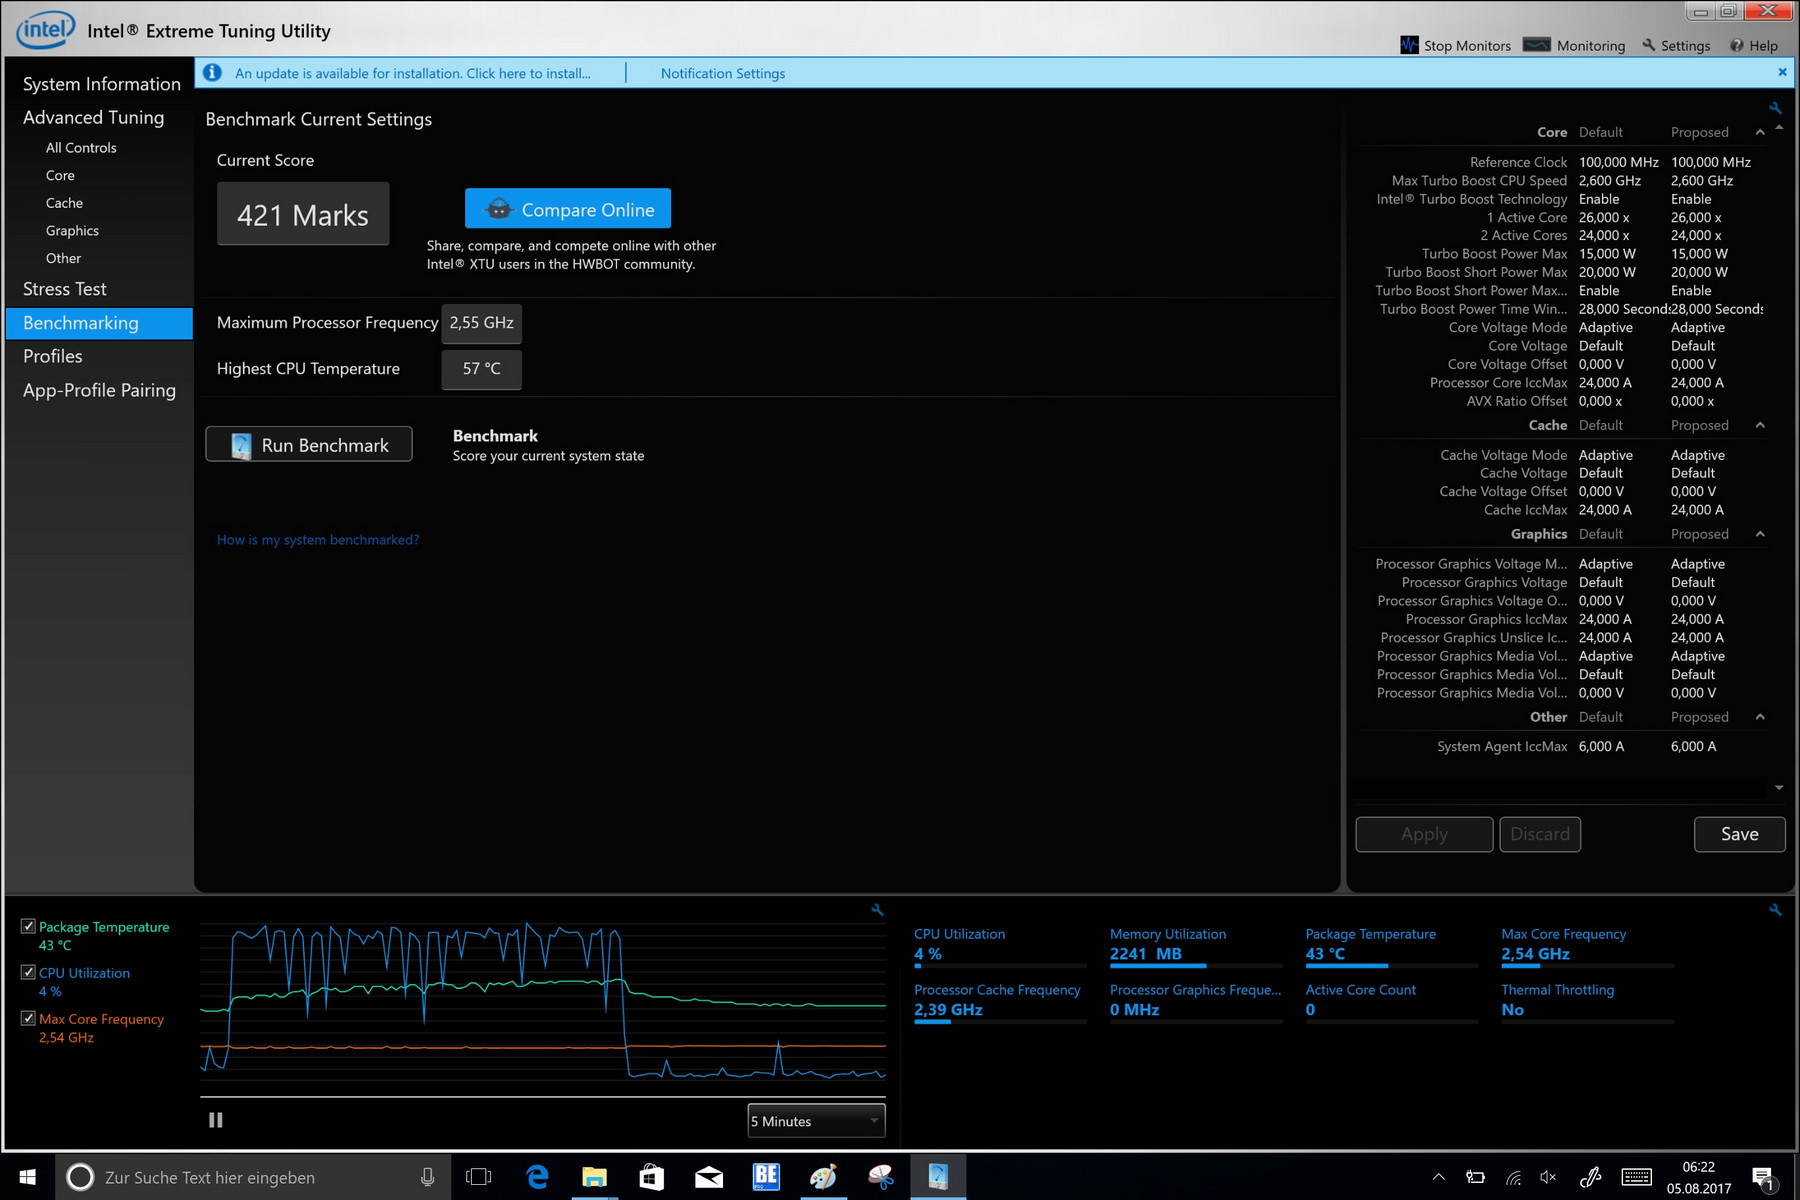The height and width of the screenshot is (1200, 1800).
Task: Click the volume muted tray icon
Action: click(1549, 1177)
